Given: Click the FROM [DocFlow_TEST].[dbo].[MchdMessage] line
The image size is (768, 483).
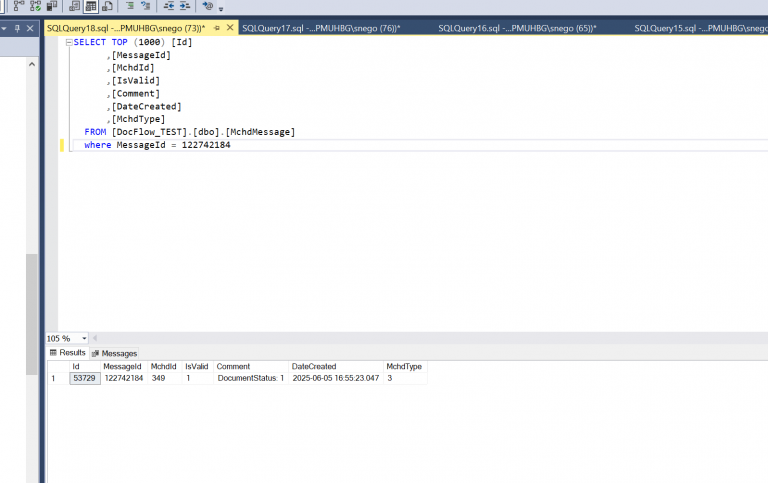Looking at the screenshot, I should (190, 132).
